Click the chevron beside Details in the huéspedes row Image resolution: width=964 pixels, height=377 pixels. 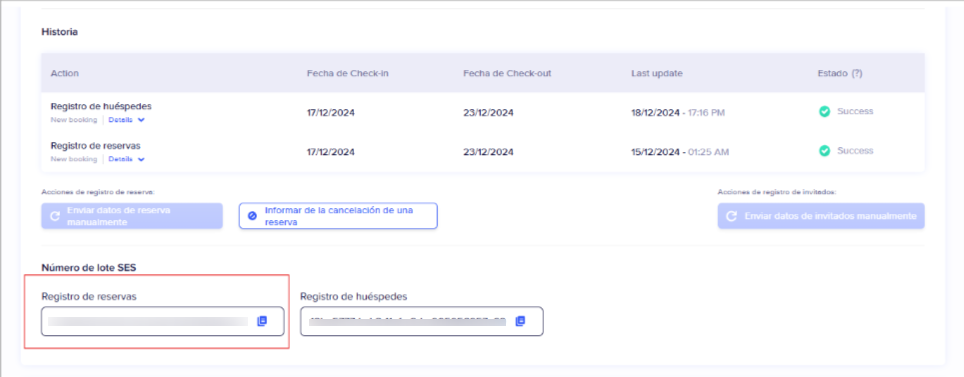pyautogui.click(x=141, y=120)
